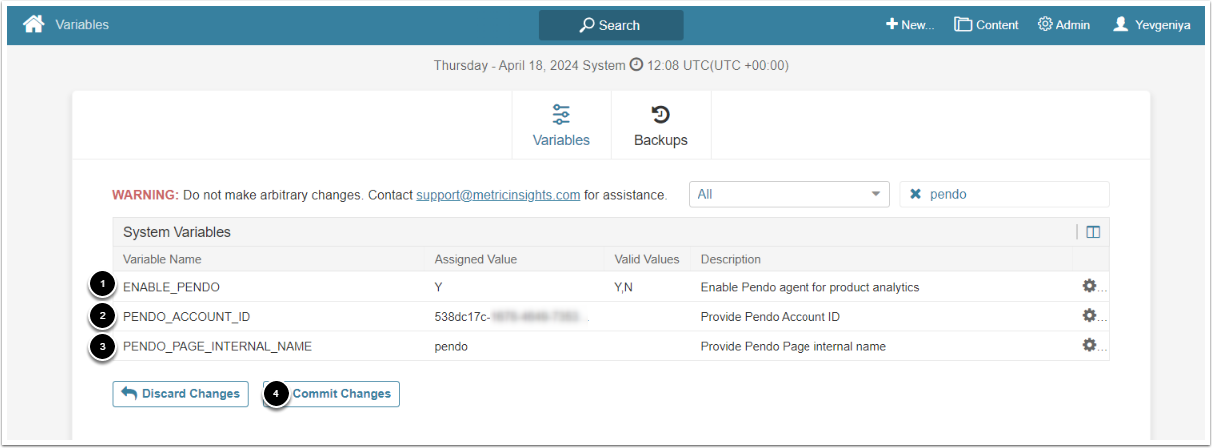
Task: Click Discard Changes button
Action: coord(181,394)
